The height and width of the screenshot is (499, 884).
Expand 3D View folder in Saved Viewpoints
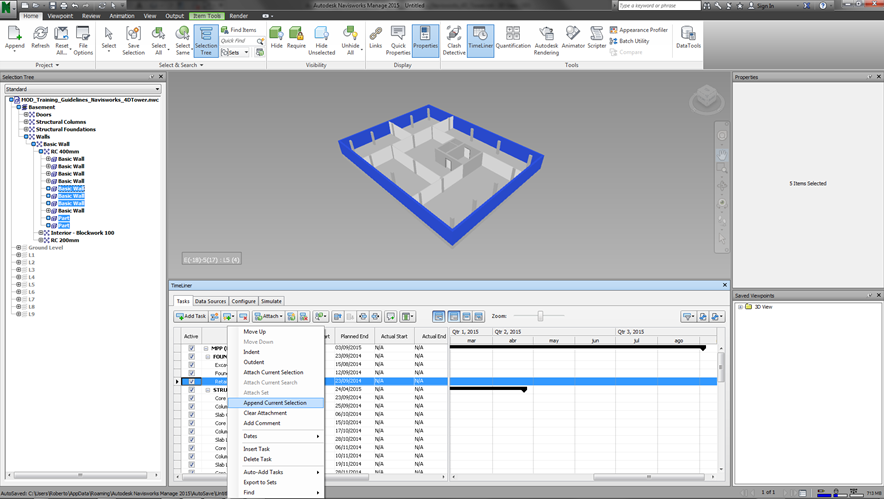(x=740, y=307)
